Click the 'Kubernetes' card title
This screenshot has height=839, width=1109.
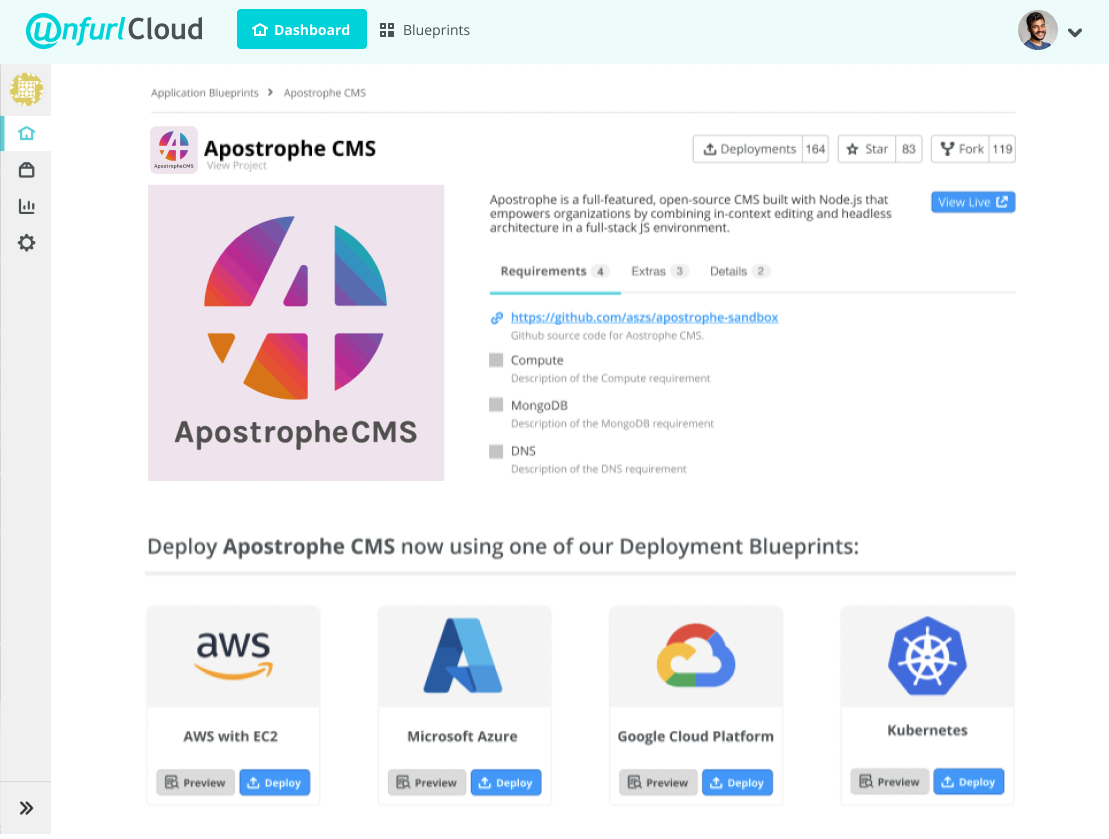pyautogui.click(x=927, y=731)
